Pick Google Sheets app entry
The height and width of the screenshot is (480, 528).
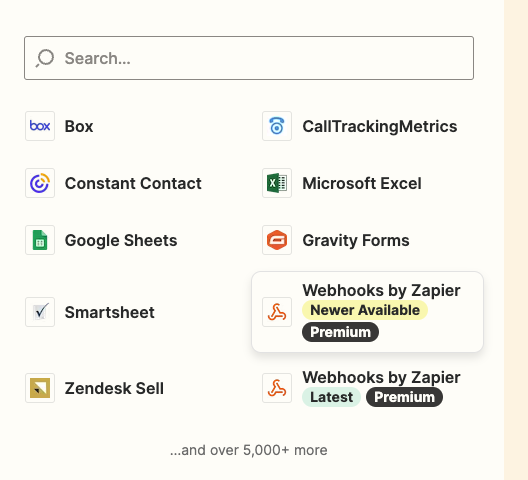pyautogui.click(x=121, y=241)
